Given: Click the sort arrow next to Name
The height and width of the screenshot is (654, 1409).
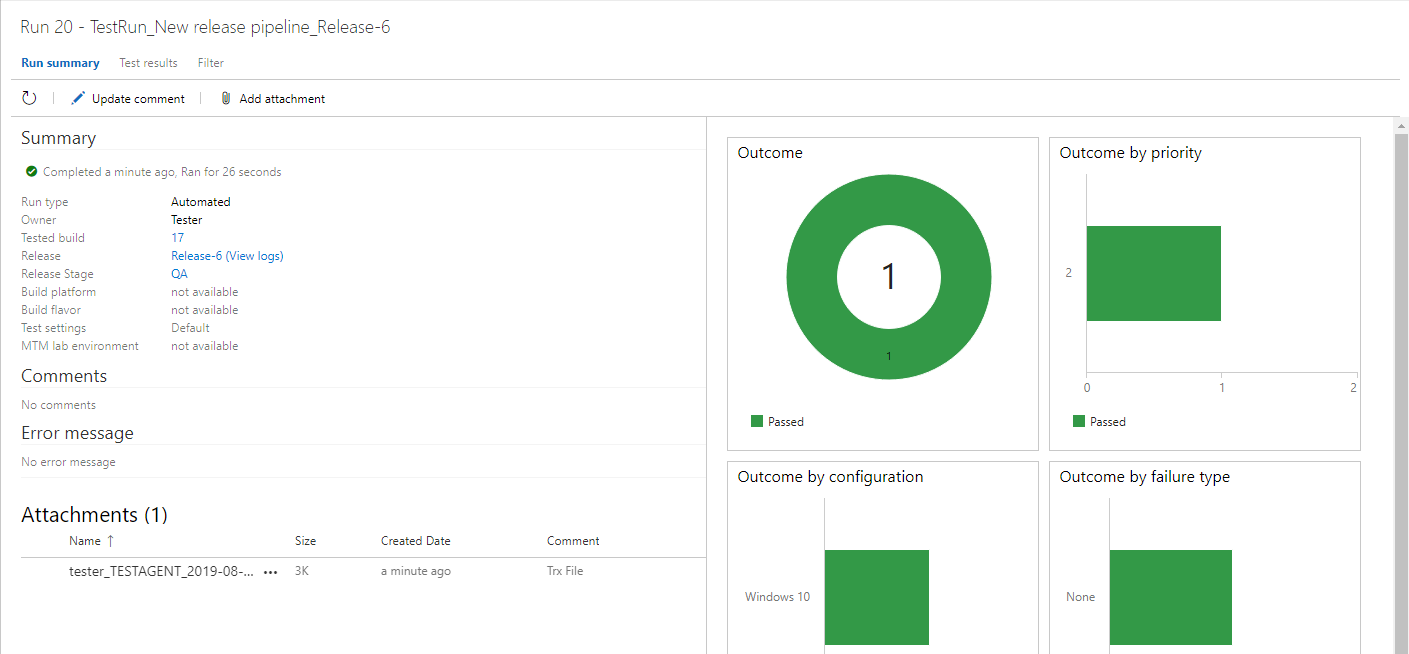Looking at the screenshot, I should pos(108,540).
